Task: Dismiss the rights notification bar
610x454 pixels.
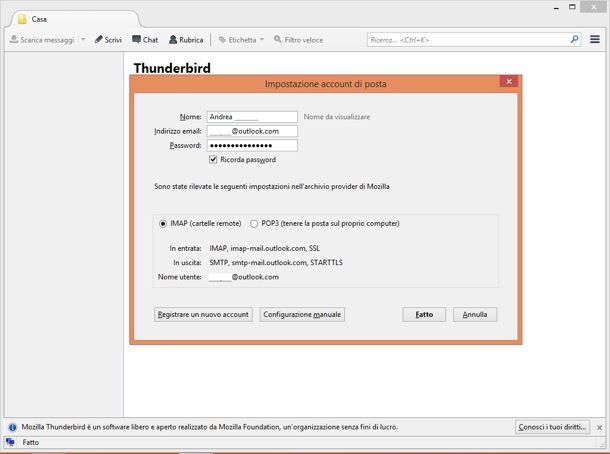Action: (x=599, y=427)
